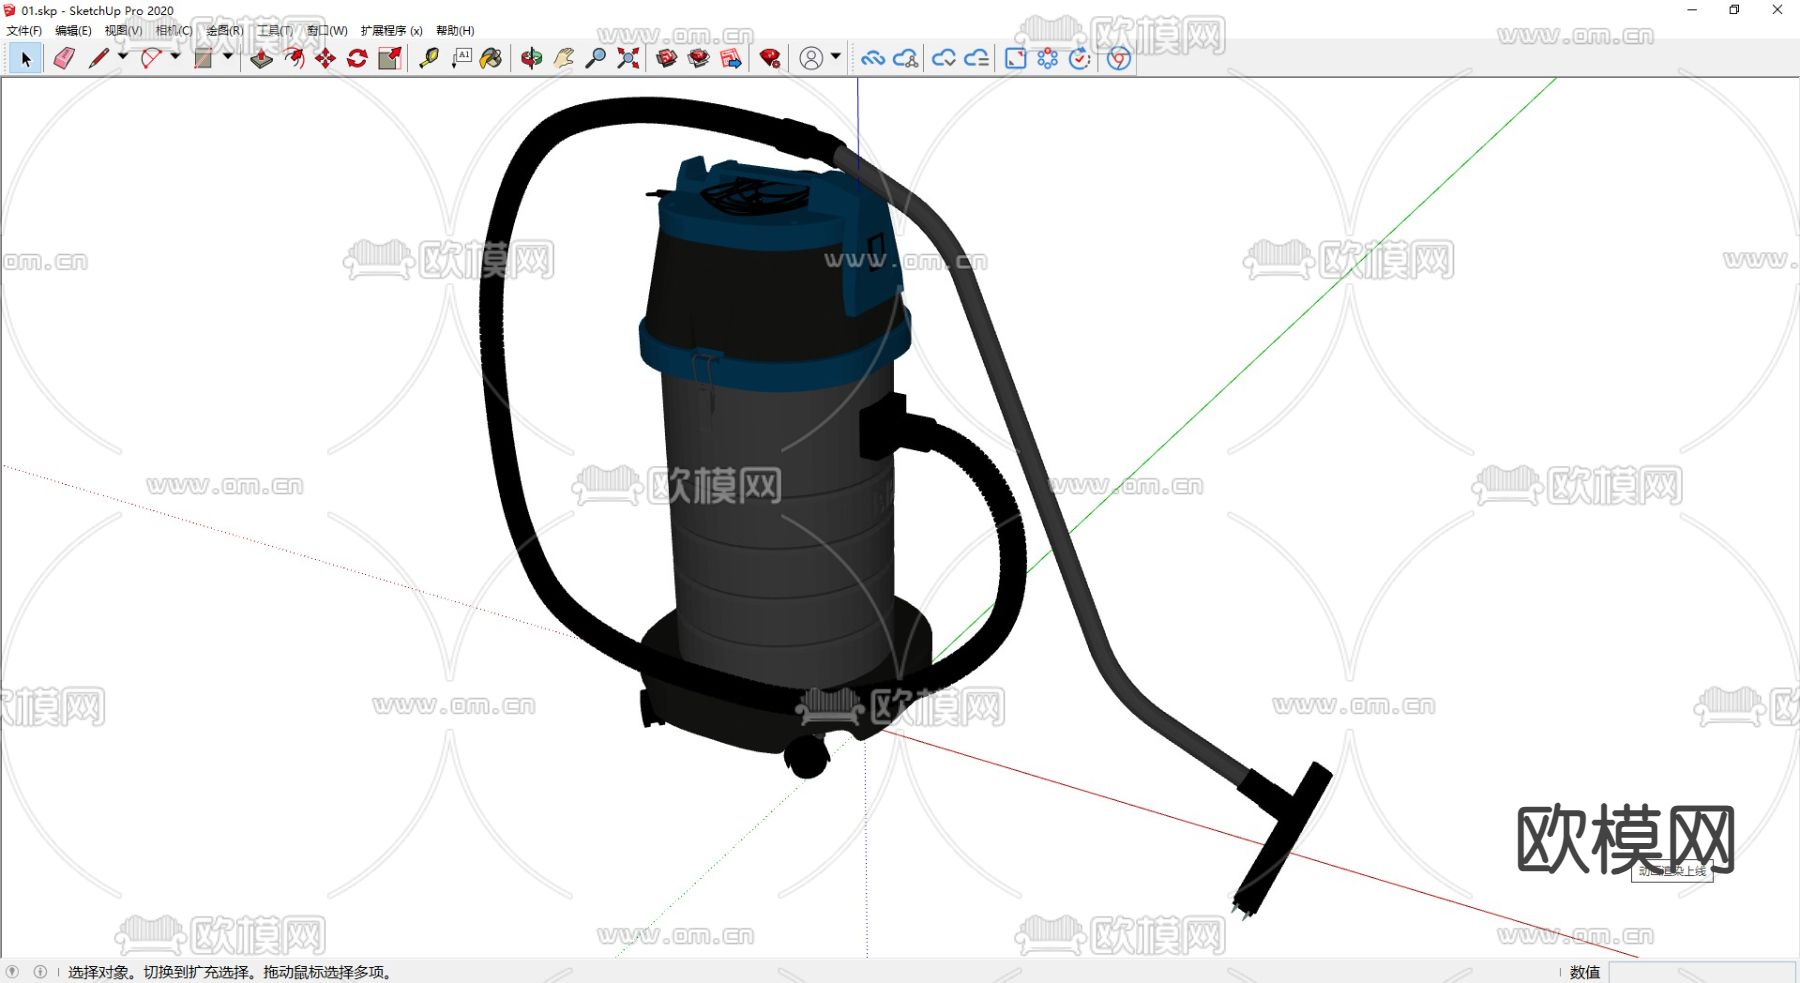Choose the Move tool

(325, 59)
